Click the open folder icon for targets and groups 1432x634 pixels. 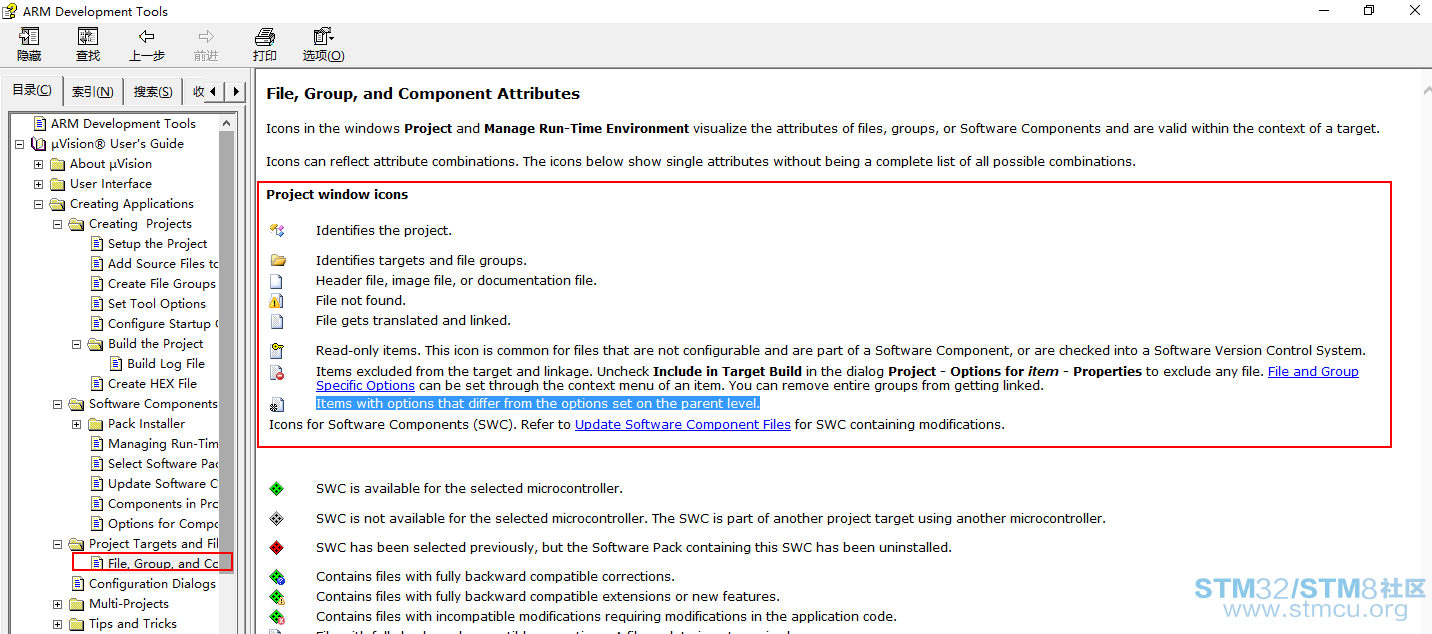278,260
